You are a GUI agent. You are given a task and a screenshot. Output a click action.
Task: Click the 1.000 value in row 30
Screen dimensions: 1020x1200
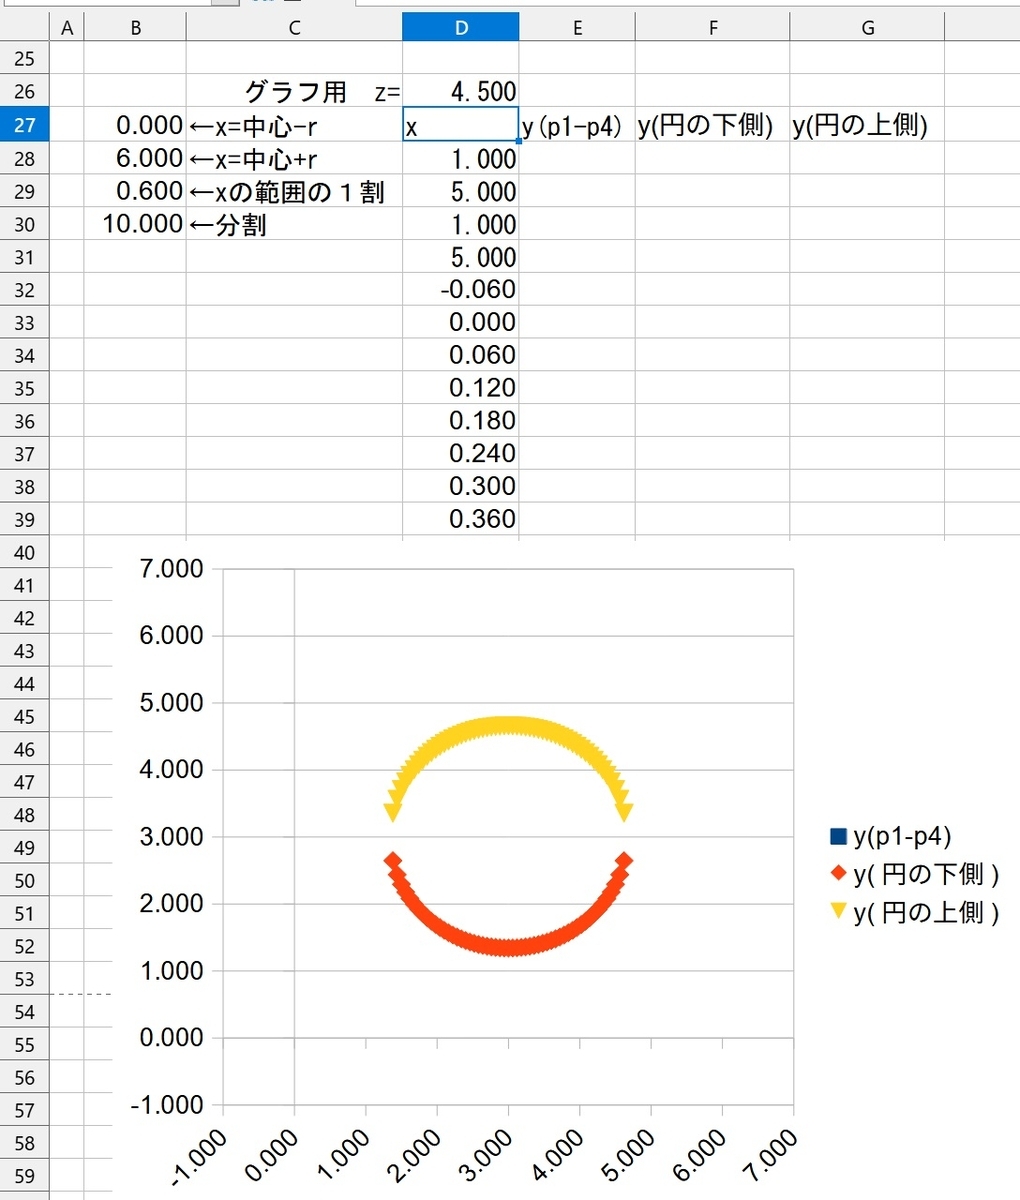click(x=460, y=224)
